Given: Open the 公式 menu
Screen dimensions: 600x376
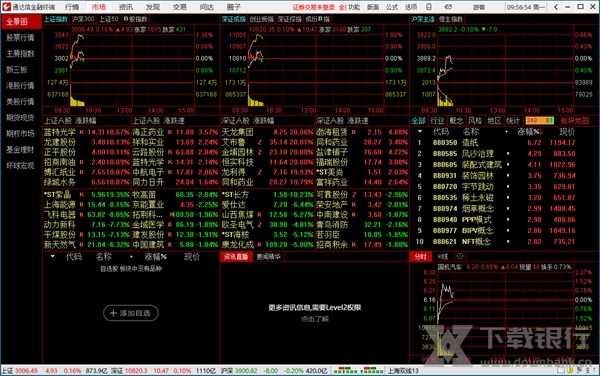Looking at the screenshot, I should [392, 7].
